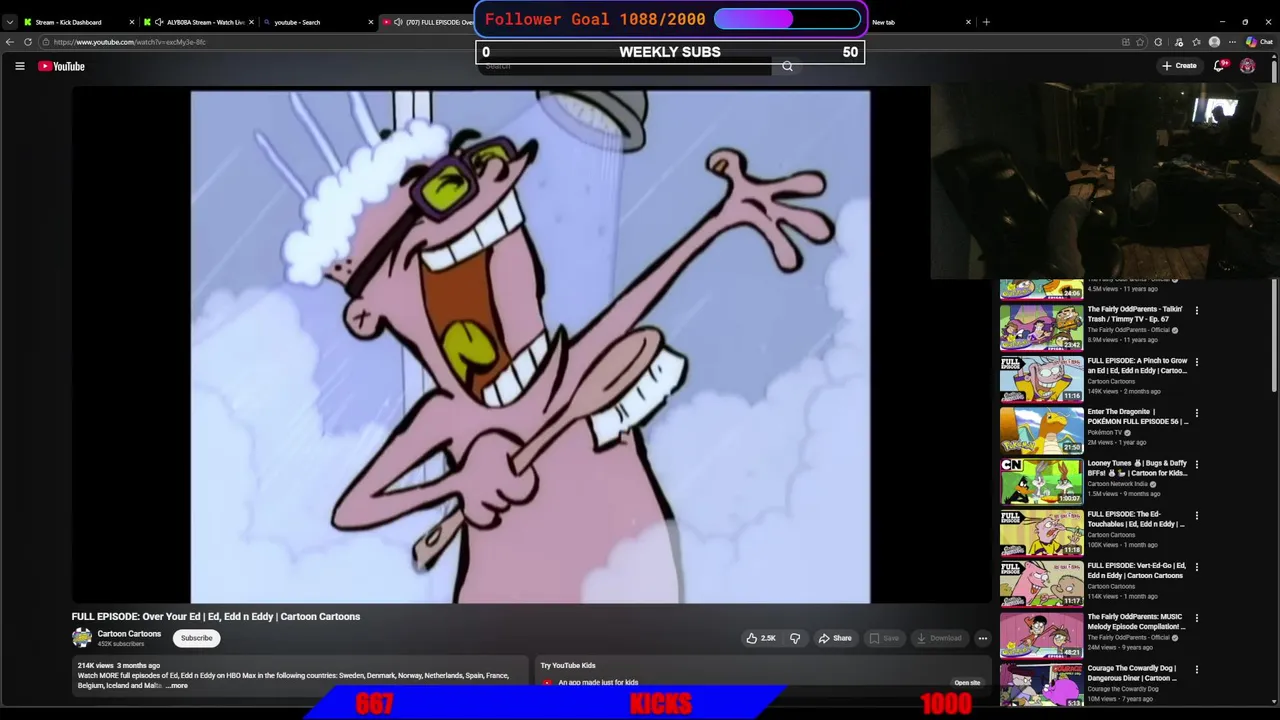The height and width of the screenshot is (720, 1280).
Task: Open options menu for Looney Tunes video
Action: coord(1196,465)
